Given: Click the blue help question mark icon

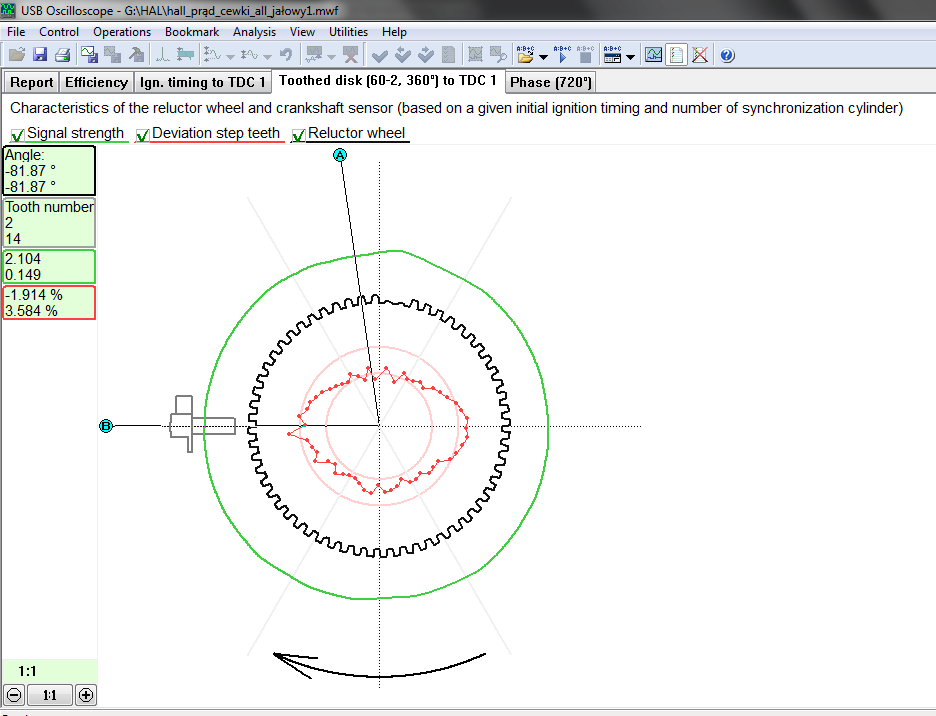Looking at the screenshot, I should (727, 55).
